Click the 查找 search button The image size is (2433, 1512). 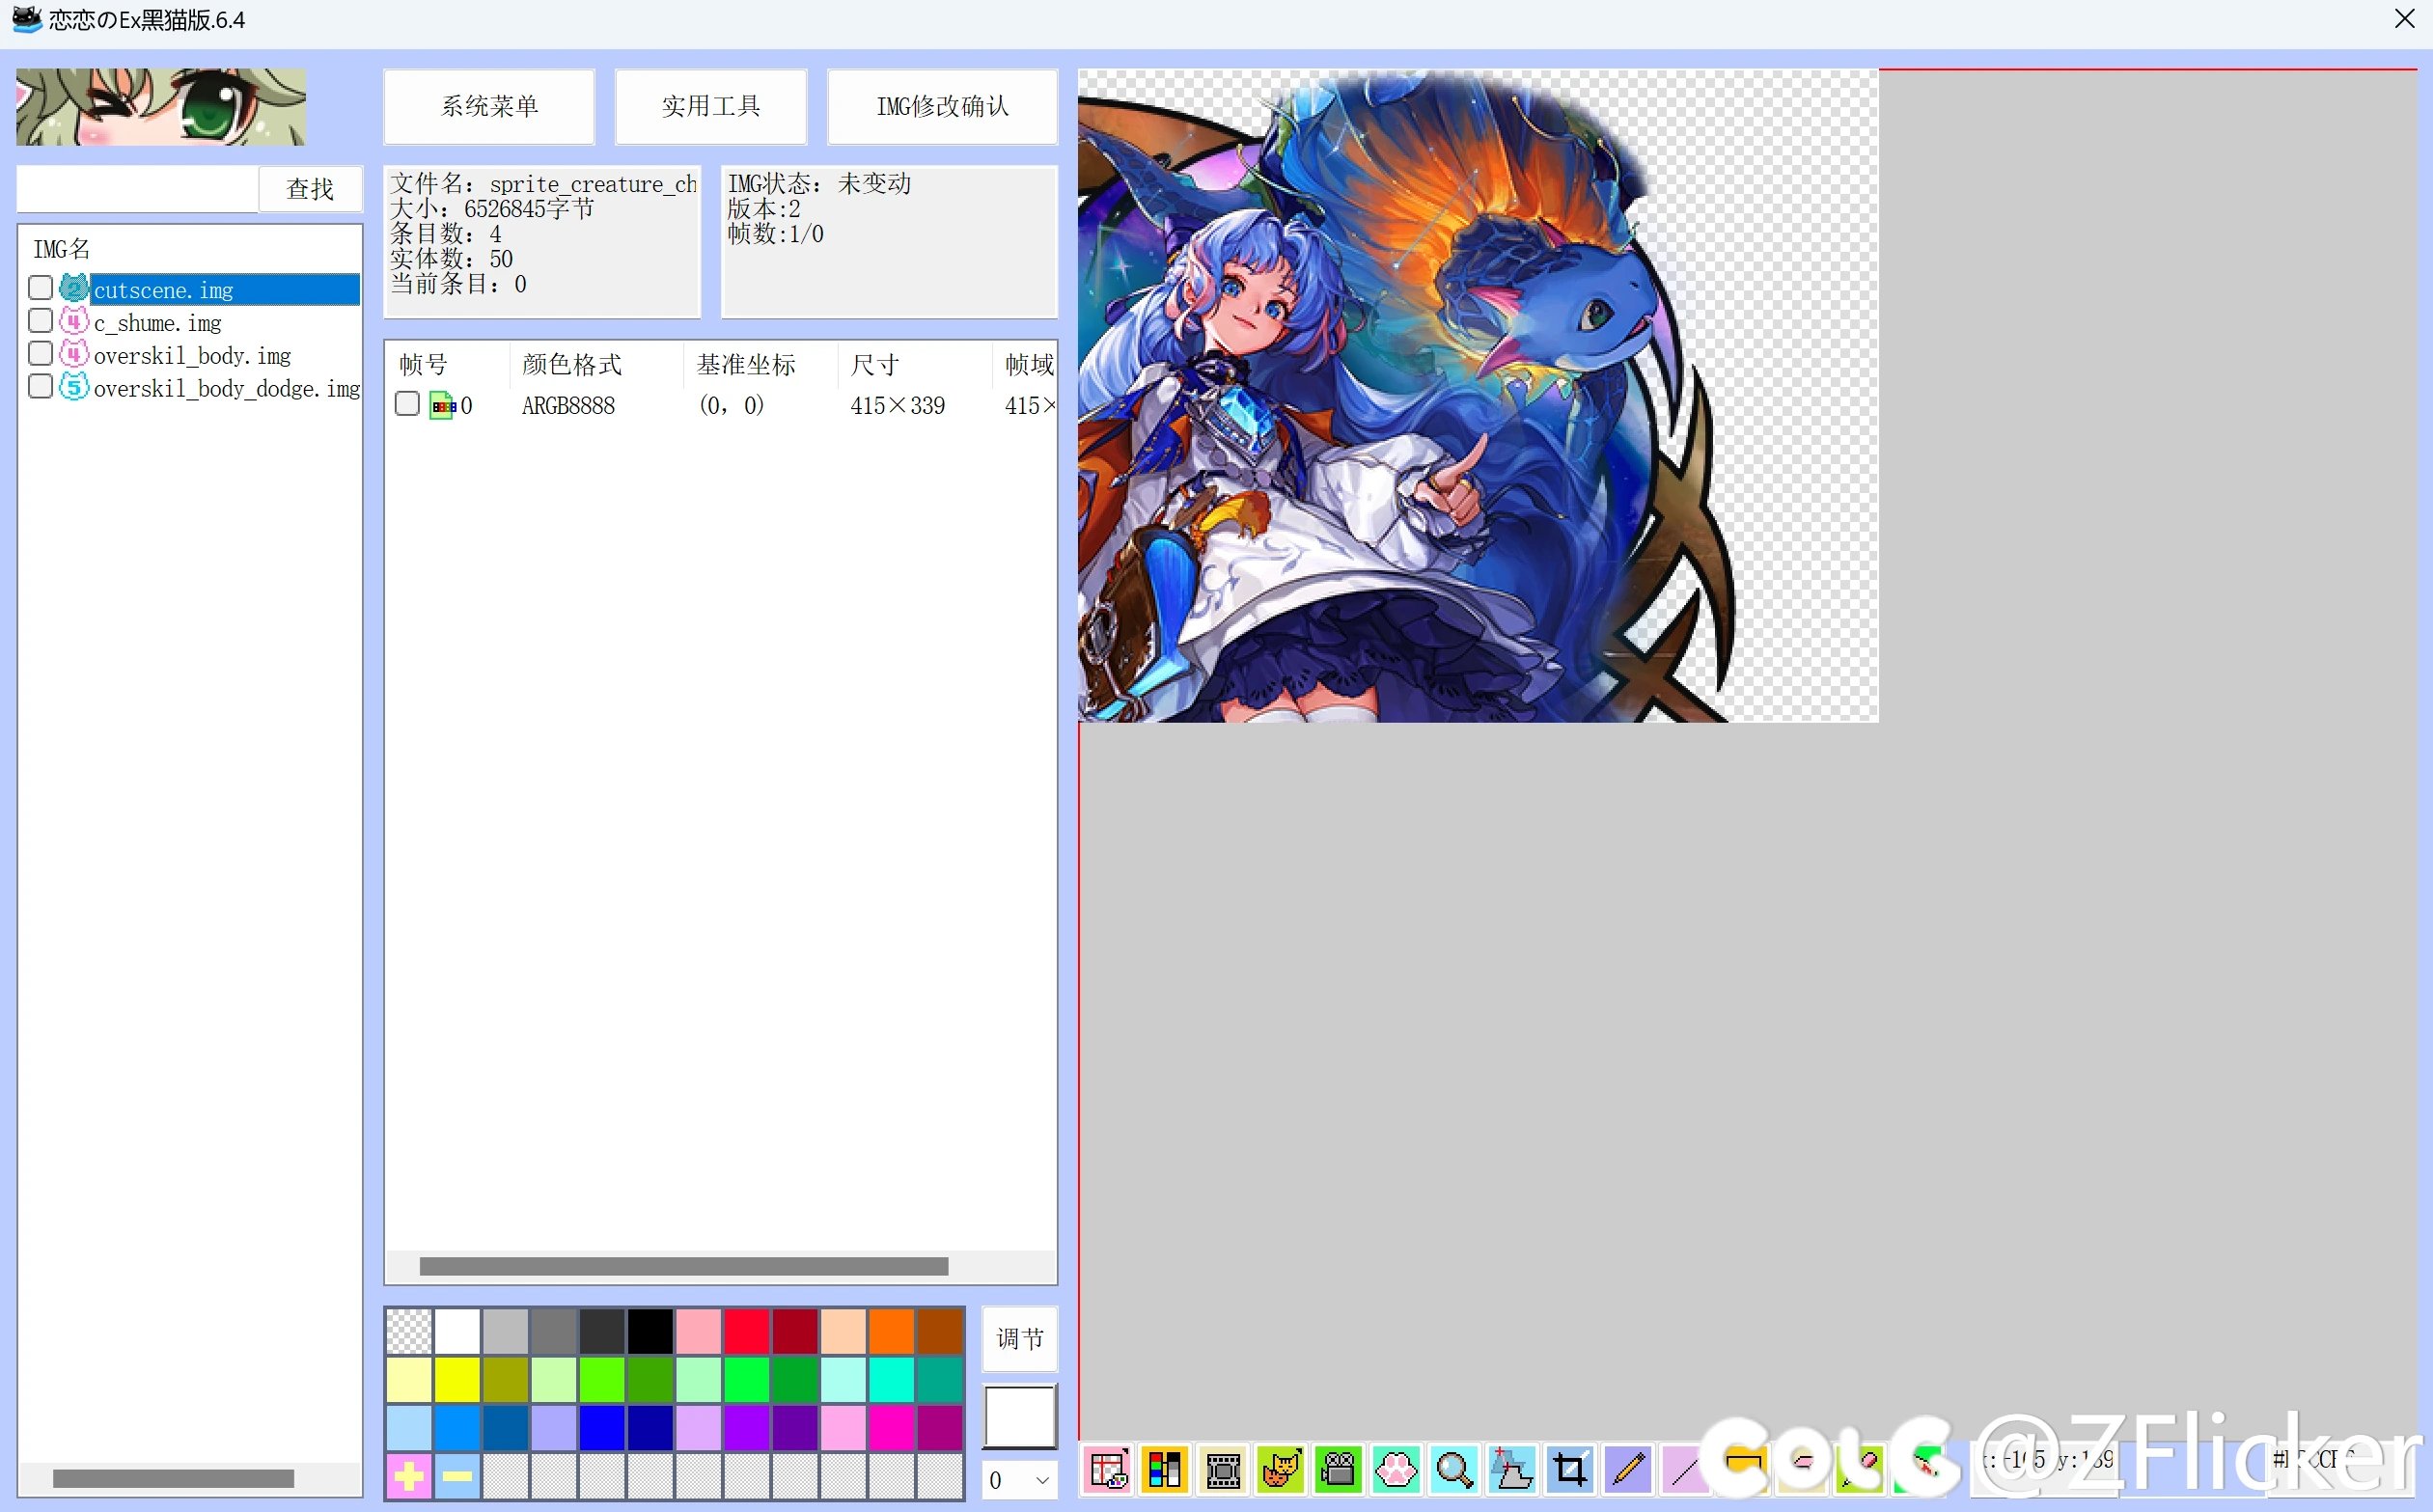(x=310, y=189)
